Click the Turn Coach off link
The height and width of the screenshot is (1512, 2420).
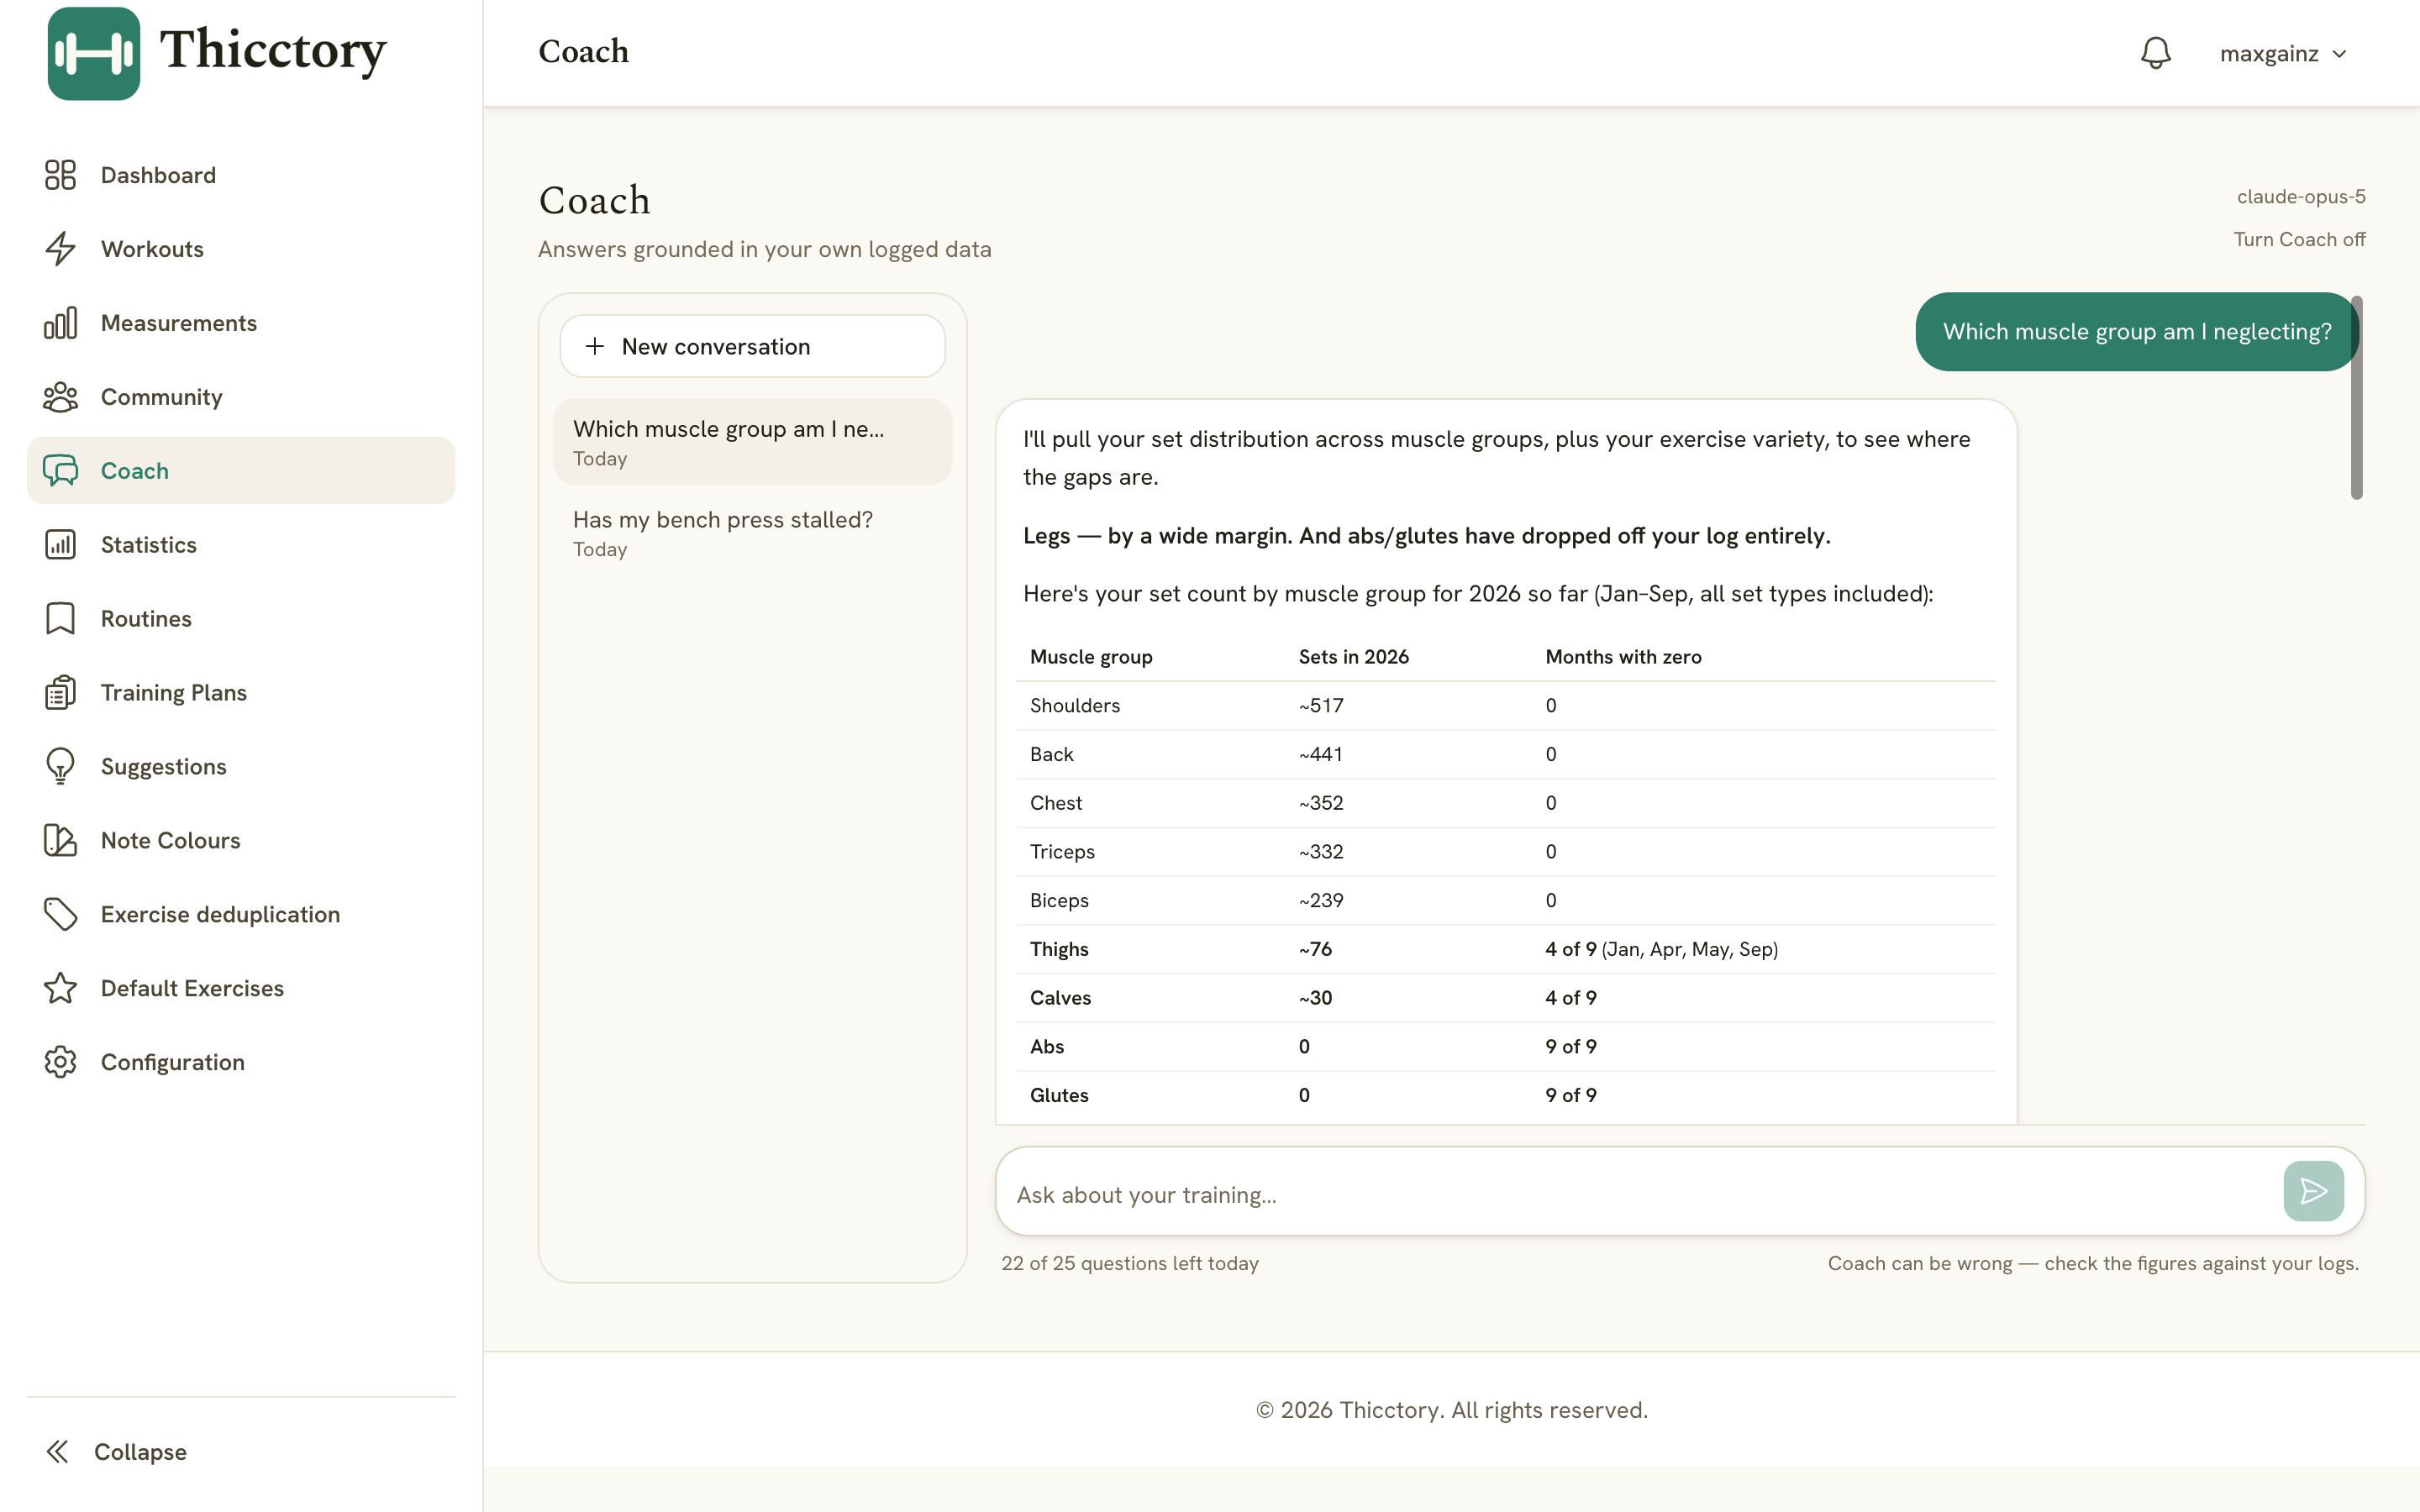pos(2299,240)
